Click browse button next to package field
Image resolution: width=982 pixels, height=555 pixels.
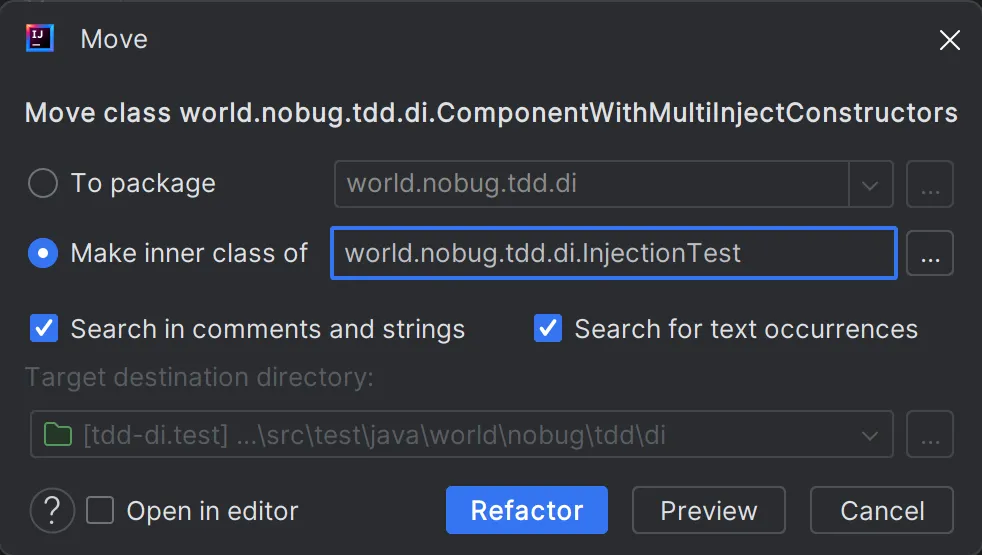point(930,185)
